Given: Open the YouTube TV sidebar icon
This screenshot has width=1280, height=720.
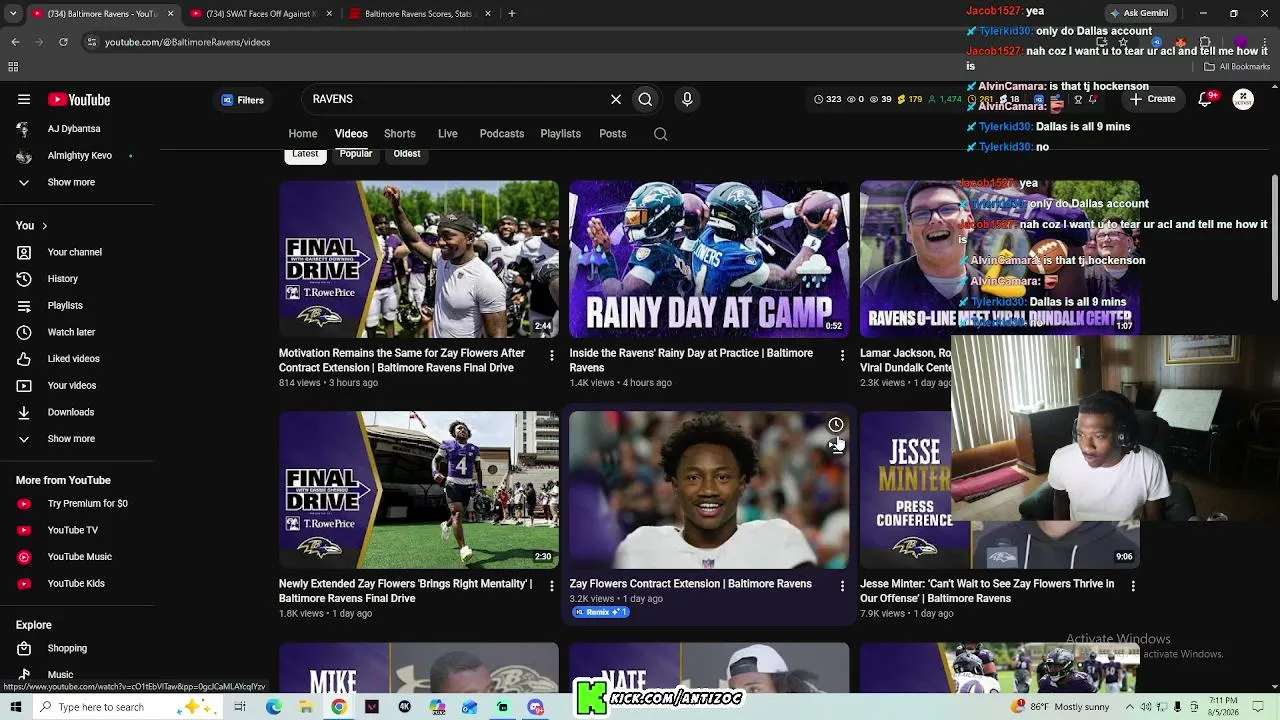Looking at the screenshot, I should pos(24,530).
